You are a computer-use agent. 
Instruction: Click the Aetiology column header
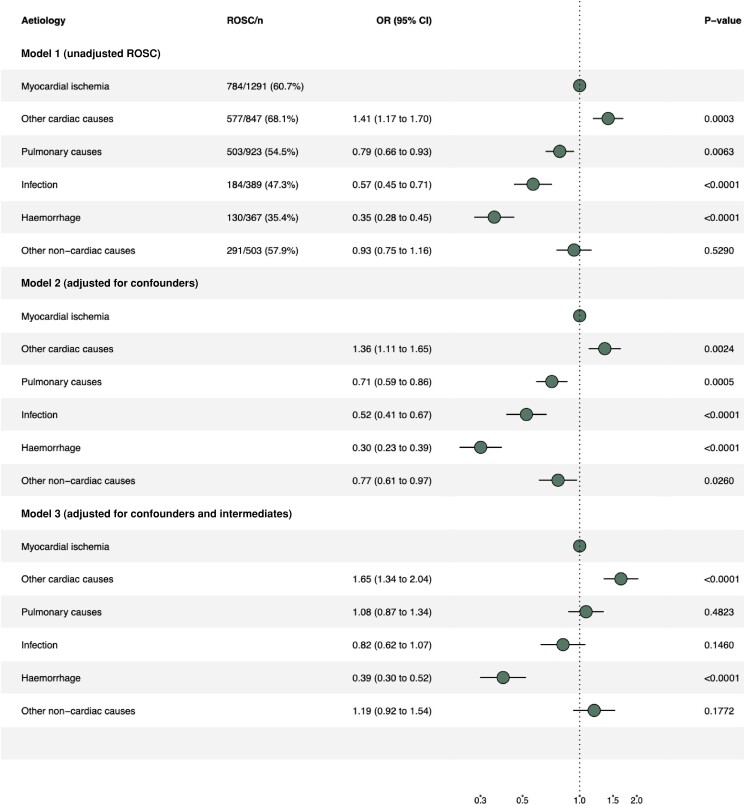[43, 21]
